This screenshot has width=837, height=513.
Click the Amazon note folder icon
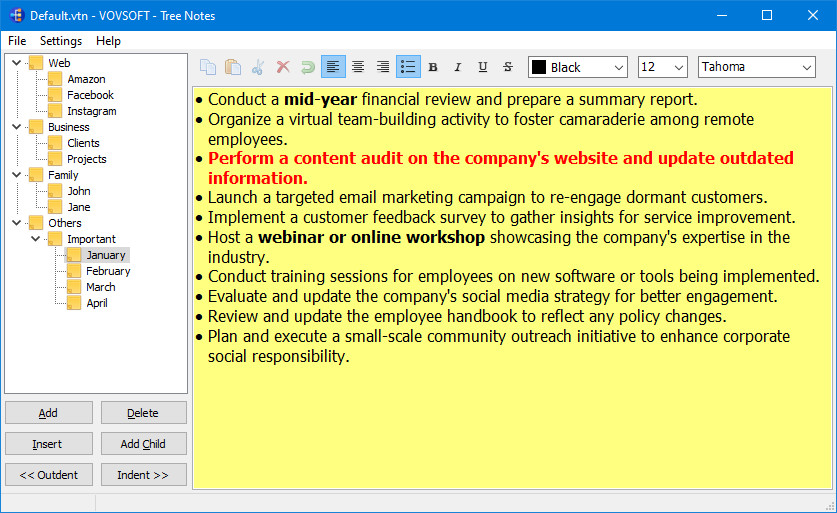pyautogui.click(x=55, y=79)
